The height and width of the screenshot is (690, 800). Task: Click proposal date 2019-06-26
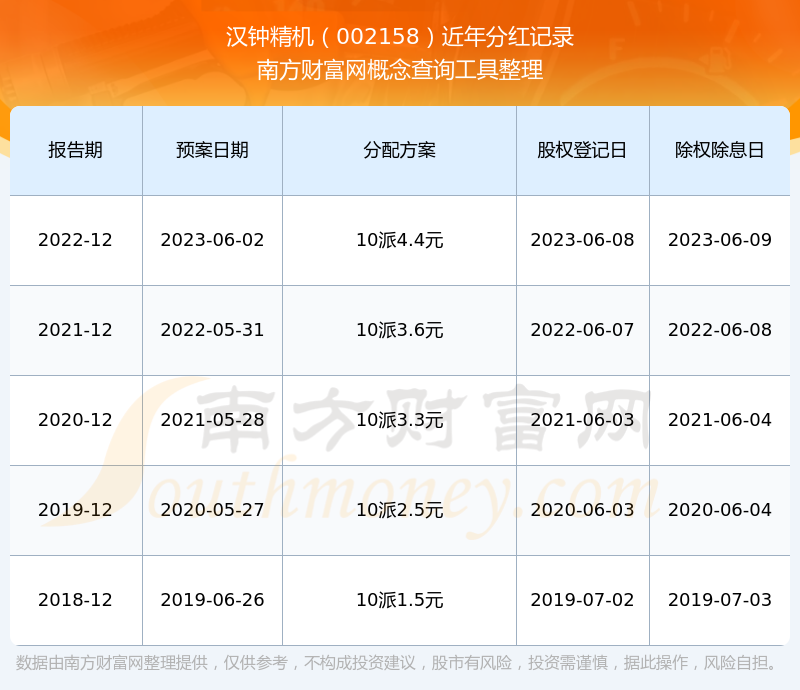tap(212, 600)
